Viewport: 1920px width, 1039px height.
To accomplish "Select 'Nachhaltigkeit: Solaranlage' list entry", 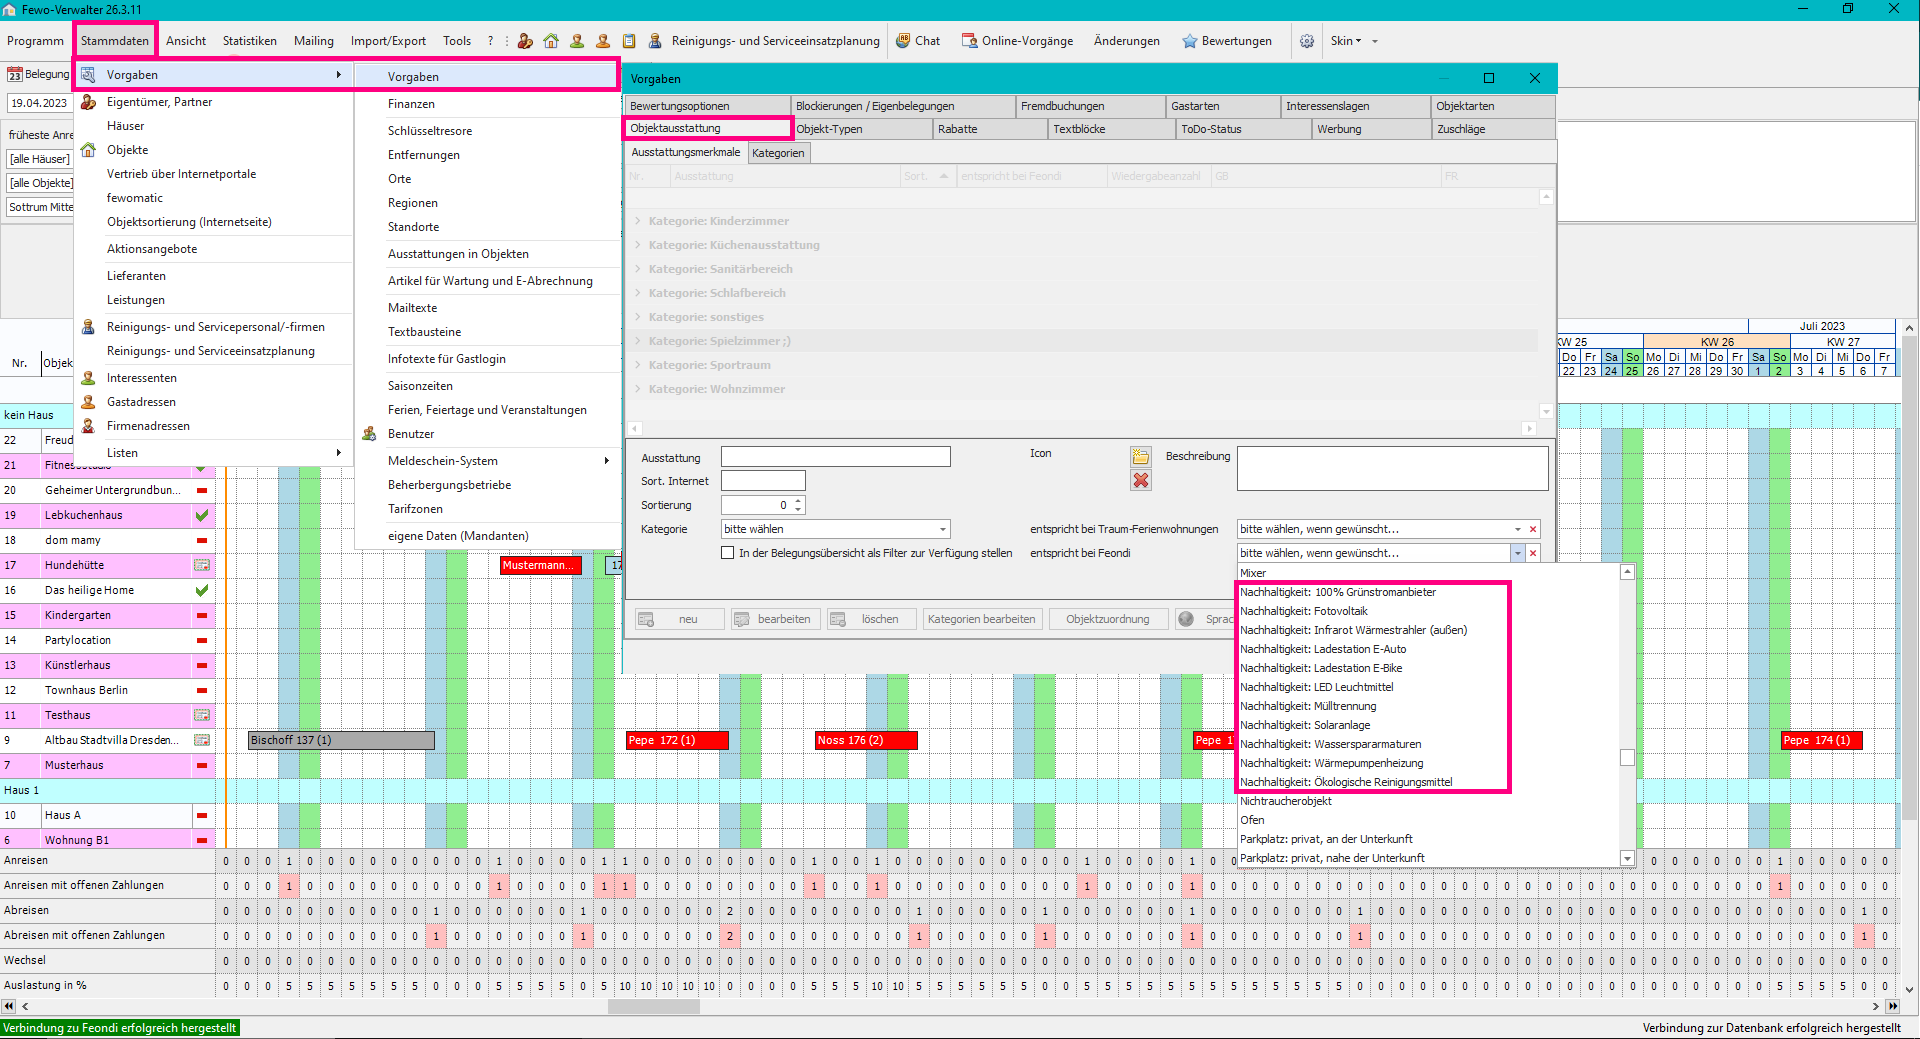I will click(1305, 725).
